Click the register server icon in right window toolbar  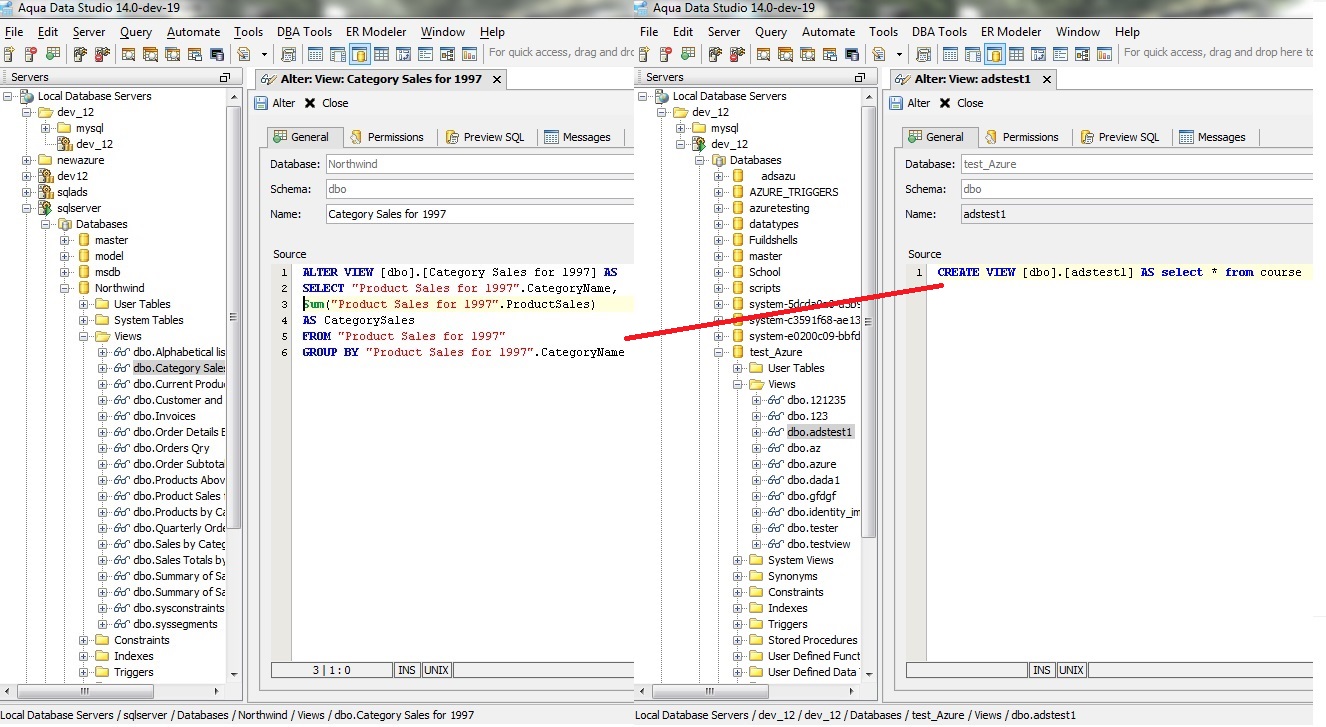coord(644,53)
